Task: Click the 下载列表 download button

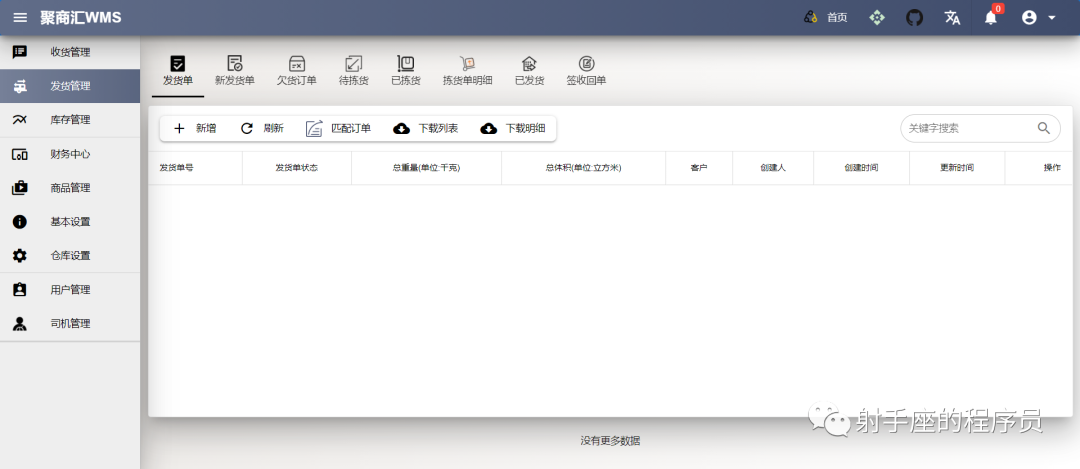Action: (x=426, y=128)
